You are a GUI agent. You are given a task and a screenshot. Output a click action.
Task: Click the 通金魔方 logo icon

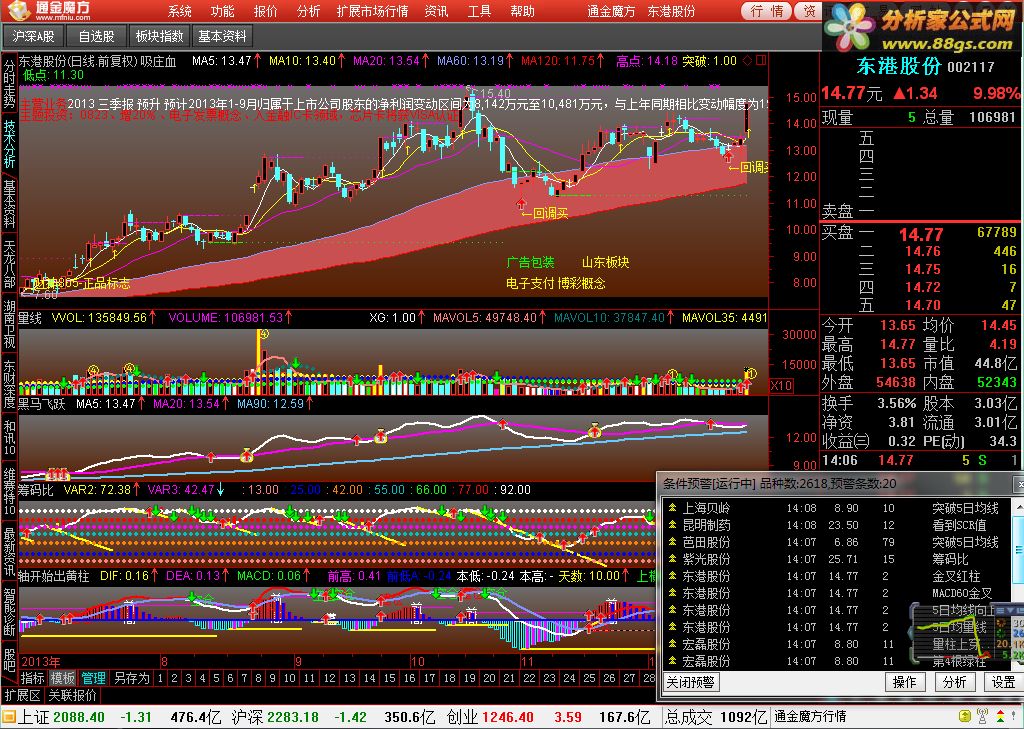click(x=20, y=10)
